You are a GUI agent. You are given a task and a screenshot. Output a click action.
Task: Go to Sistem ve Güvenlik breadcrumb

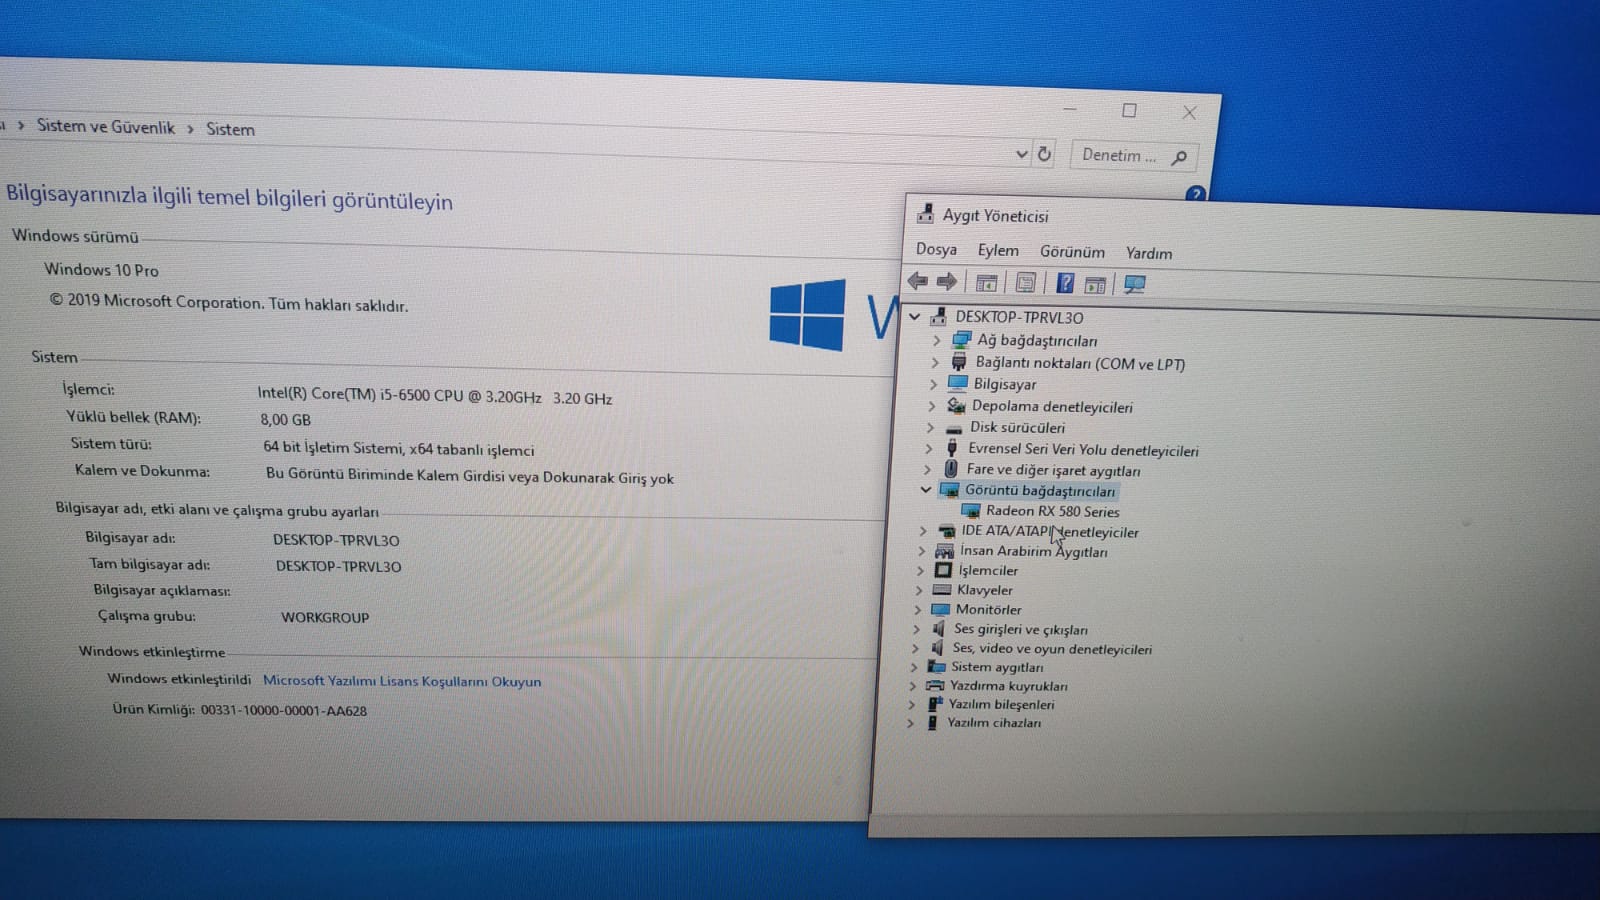(x=106, y=127)
